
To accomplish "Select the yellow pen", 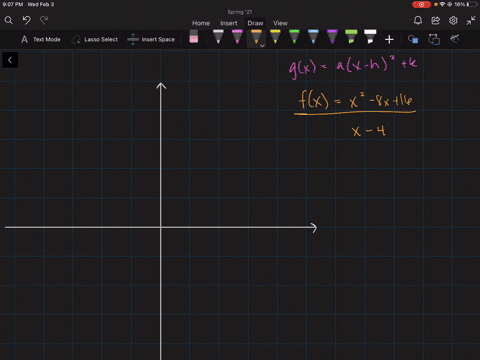I will coord(275,37).
